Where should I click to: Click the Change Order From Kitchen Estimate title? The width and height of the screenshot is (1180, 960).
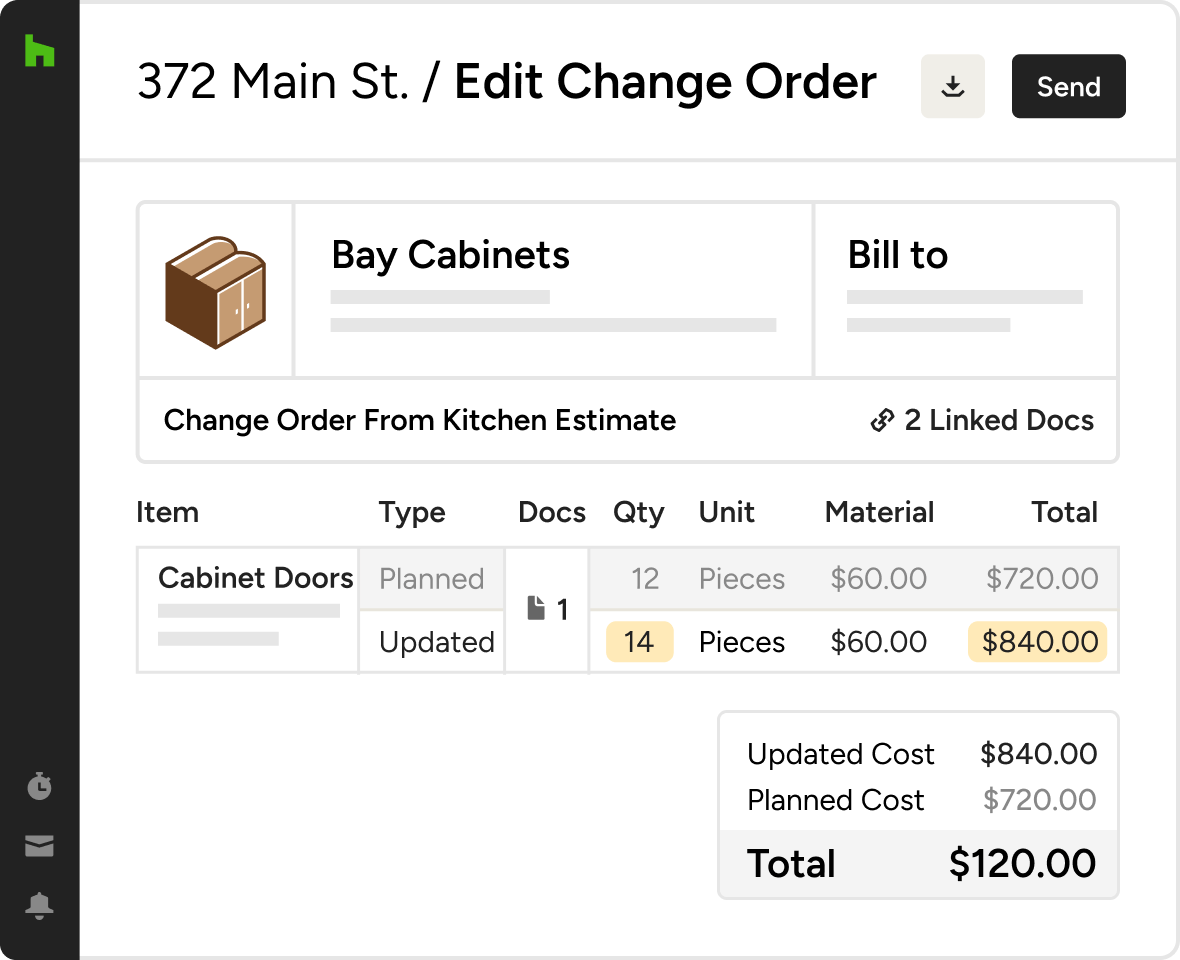pos(420,420)
